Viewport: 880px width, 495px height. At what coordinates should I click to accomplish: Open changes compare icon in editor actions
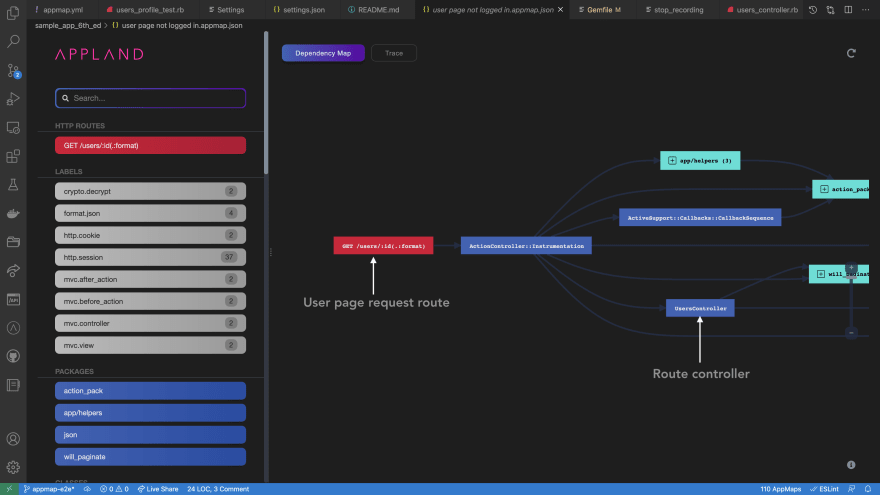pyautogui.click(x=830, y=10)
